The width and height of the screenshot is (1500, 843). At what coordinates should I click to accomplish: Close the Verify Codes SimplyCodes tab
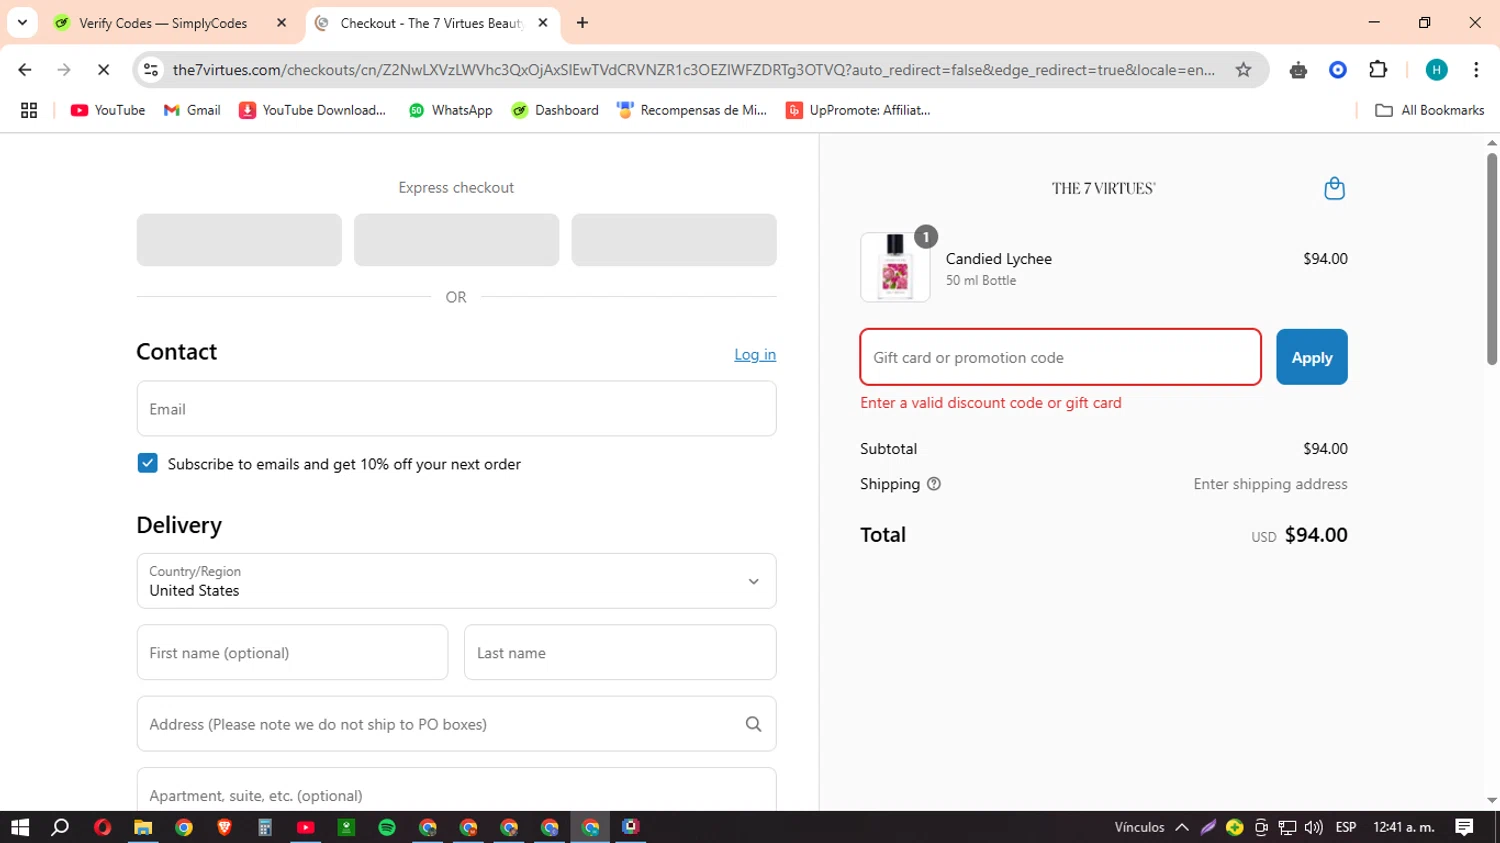click(x=281, y=22)
